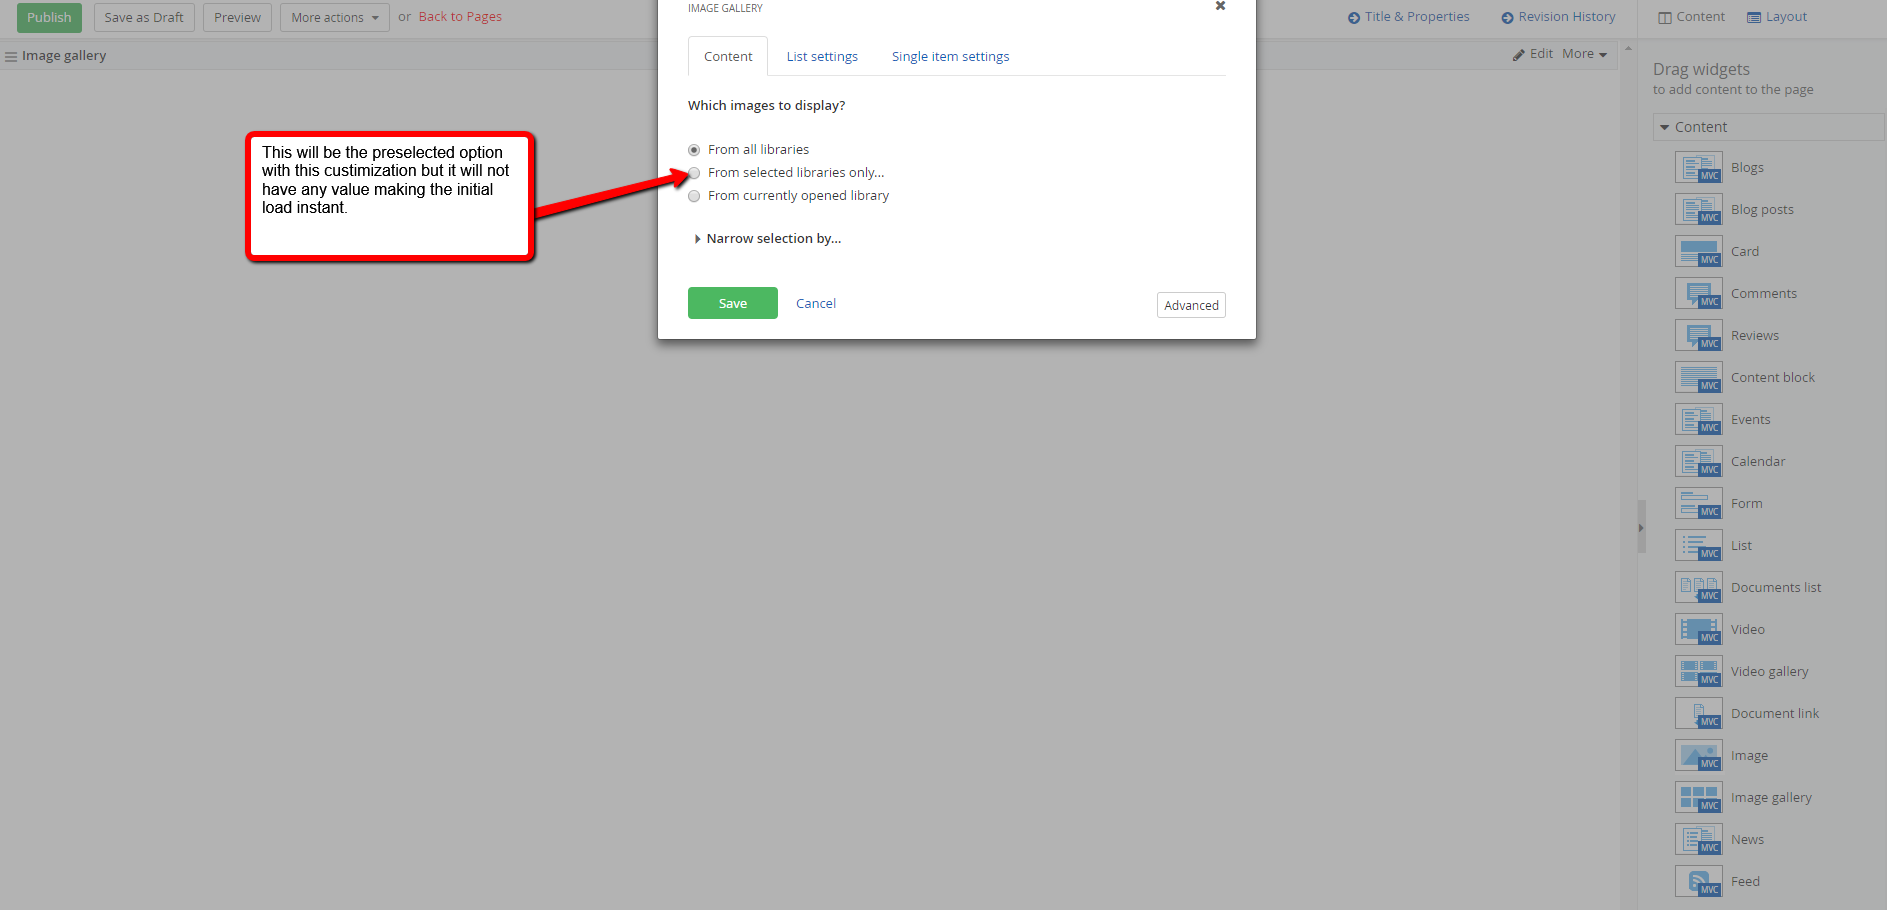Open the More actions dropdown

[334, 17]
